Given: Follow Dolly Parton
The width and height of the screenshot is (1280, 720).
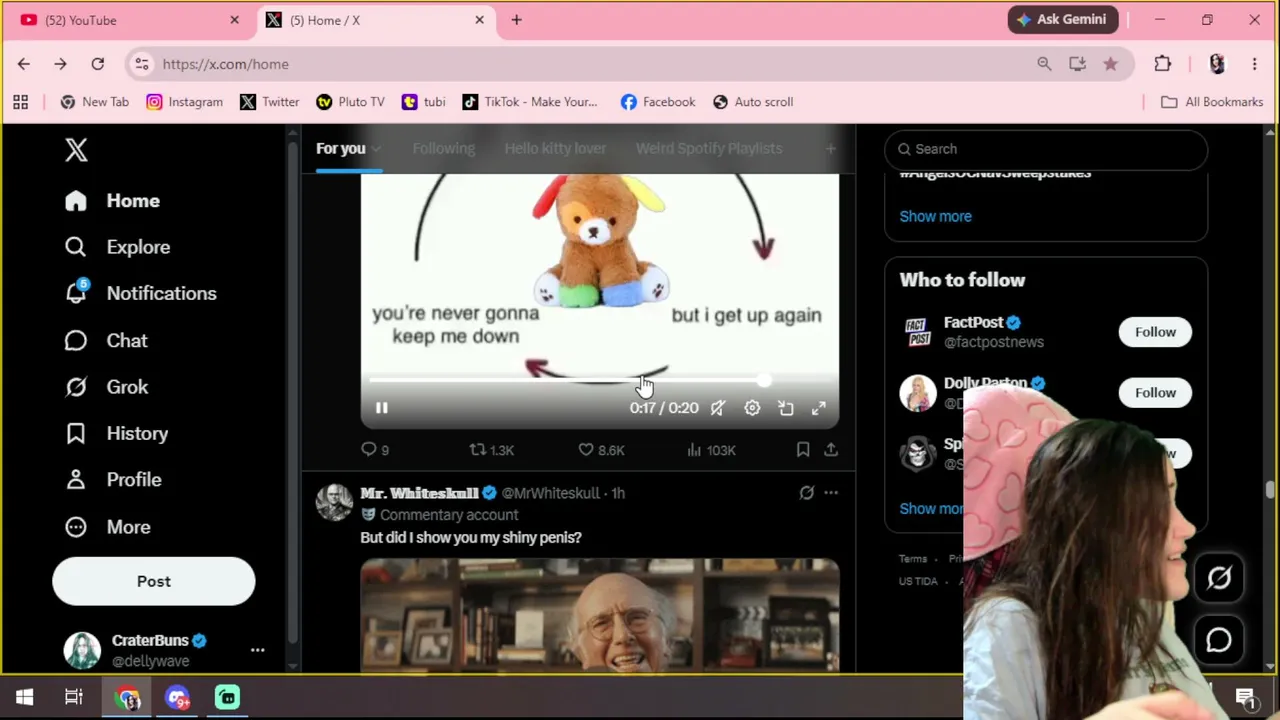Looking at the screenshot, I should (1155, 393).
